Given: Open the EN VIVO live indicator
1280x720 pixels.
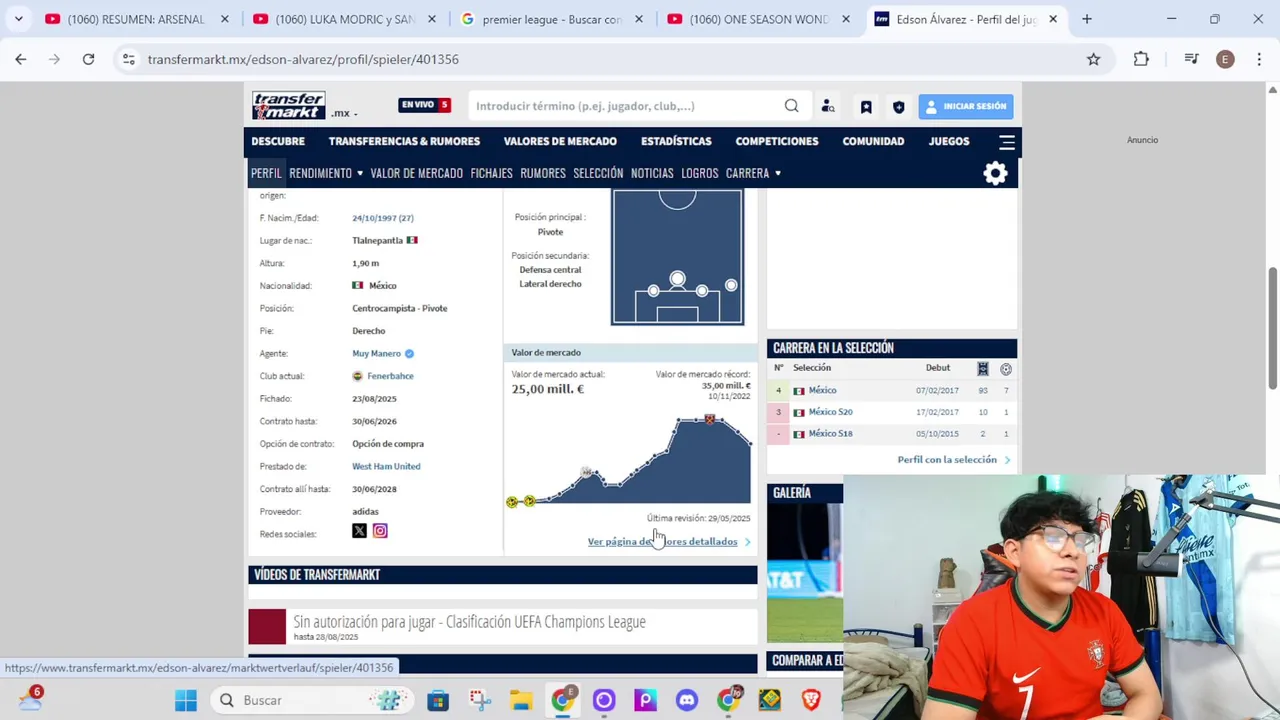Looking at the screenshot, I should coord(425,105).
